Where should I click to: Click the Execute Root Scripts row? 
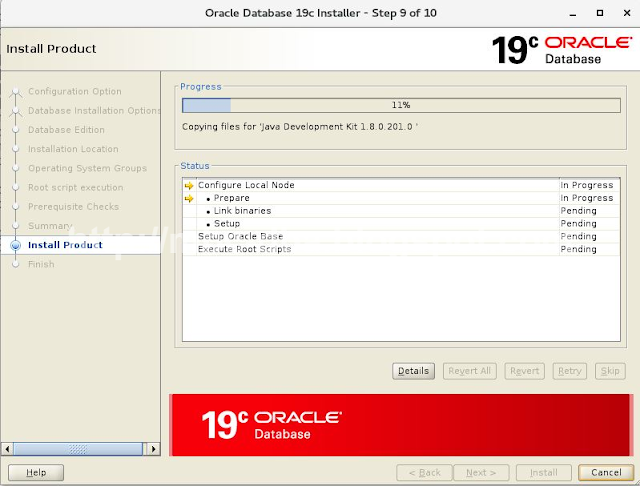point(401,249)
